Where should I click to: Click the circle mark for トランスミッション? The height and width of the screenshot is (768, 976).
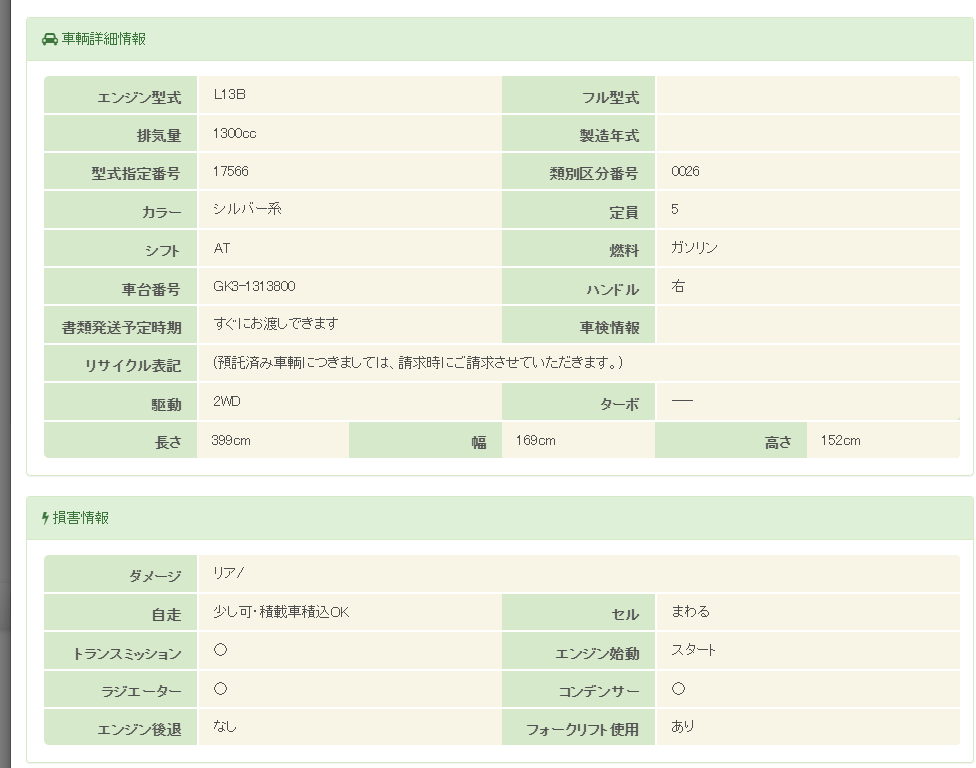coord(221,650)
